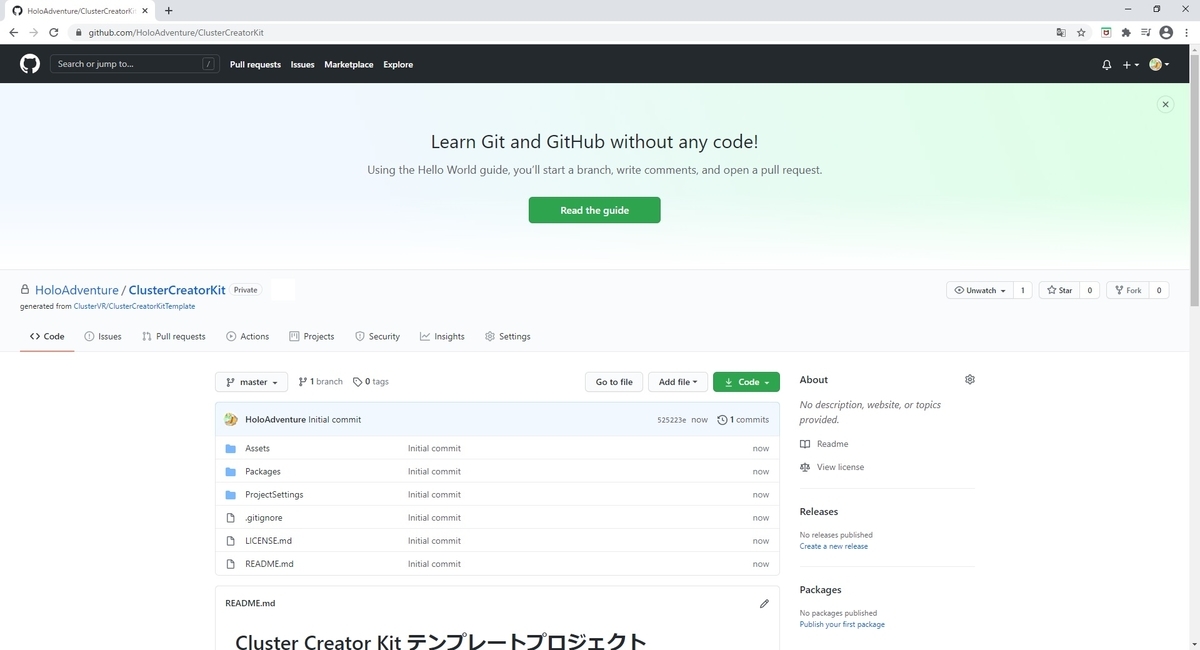The height and width of the screenshot is (650, 1200).
Task: Switch to the Code tab
Action: point(47,336)
